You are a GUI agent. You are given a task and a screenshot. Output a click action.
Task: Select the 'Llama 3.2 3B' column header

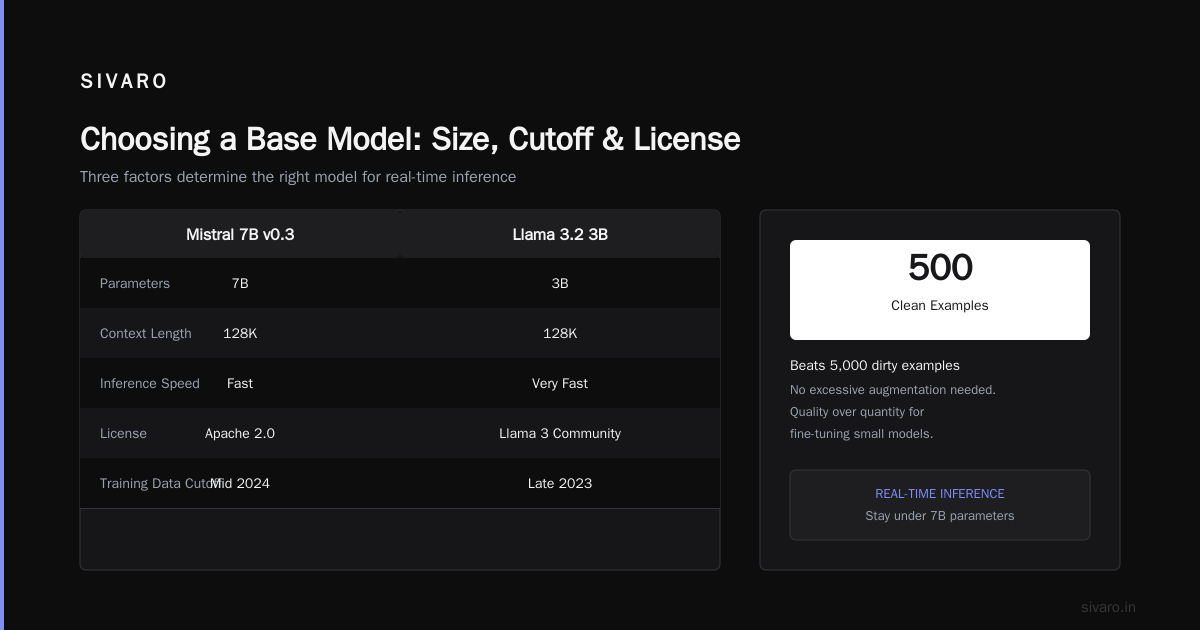(560, 234)
